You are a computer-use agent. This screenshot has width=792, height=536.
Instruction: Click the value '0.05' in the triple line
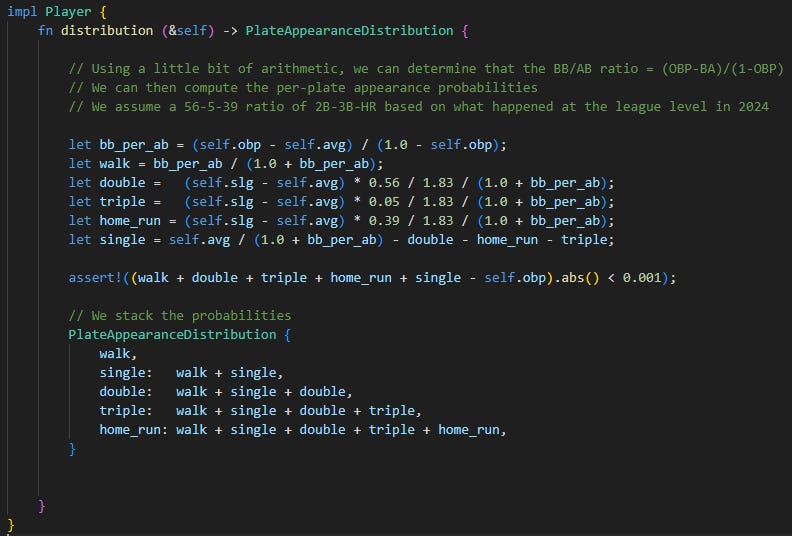coord(384,202)
